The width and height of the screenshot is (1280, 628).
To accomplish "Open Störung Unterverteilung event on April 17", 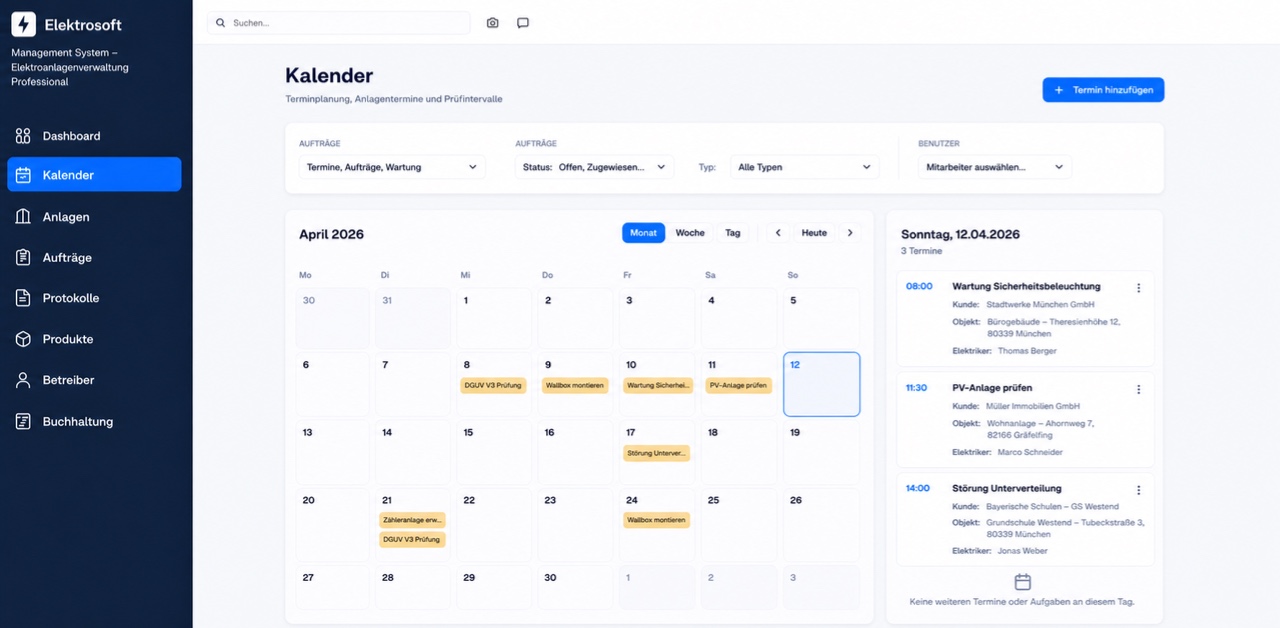I will (656, 453).
